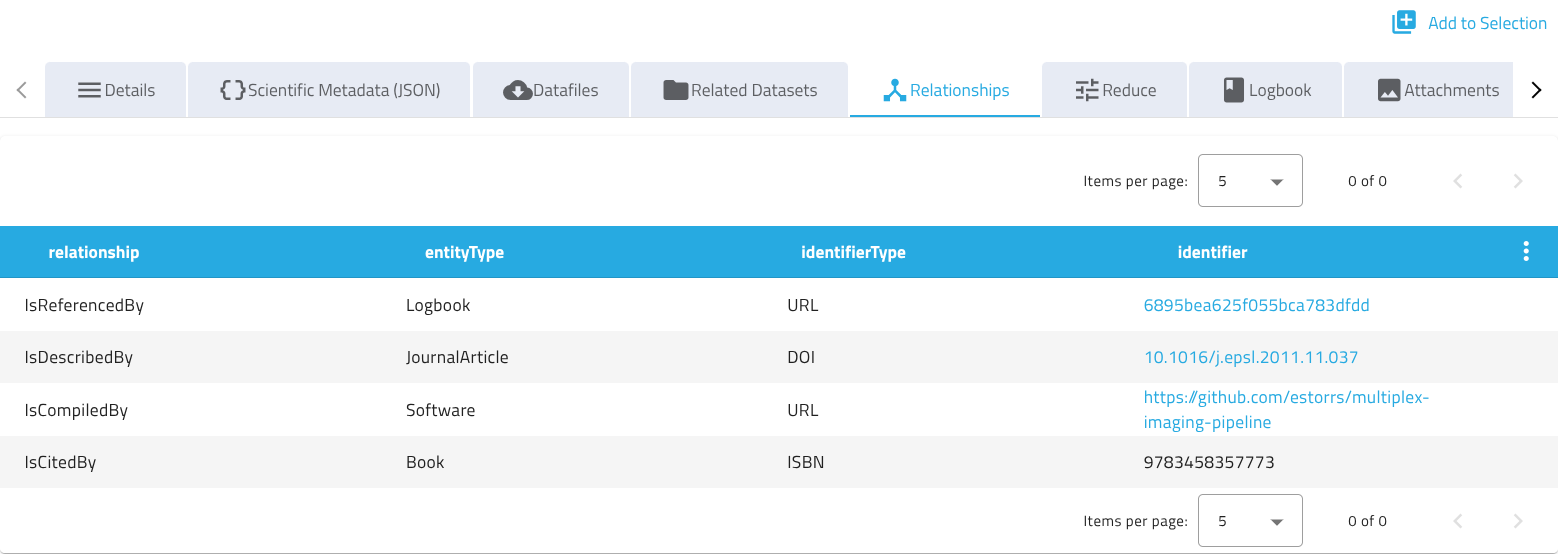This screenshot has width=1558, height=554.
Task: Click the top '0 of 0' range label
Action: click(1367, 181)
